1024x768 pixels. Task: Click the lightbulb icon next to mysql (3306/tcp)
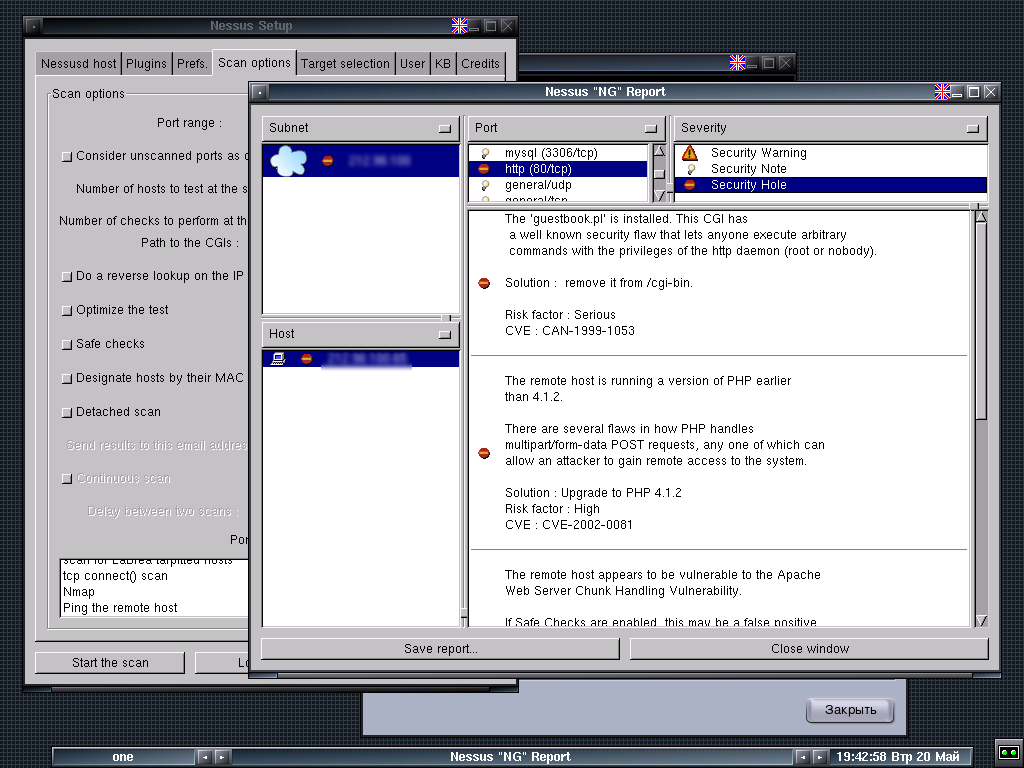[x=485, y=153]
